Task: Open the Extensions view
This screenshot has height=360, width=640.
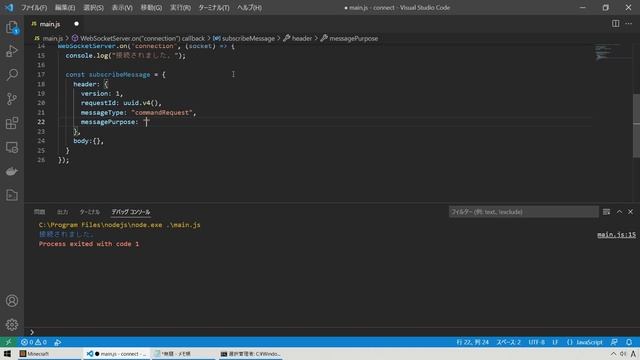Action: click(12, 123)
